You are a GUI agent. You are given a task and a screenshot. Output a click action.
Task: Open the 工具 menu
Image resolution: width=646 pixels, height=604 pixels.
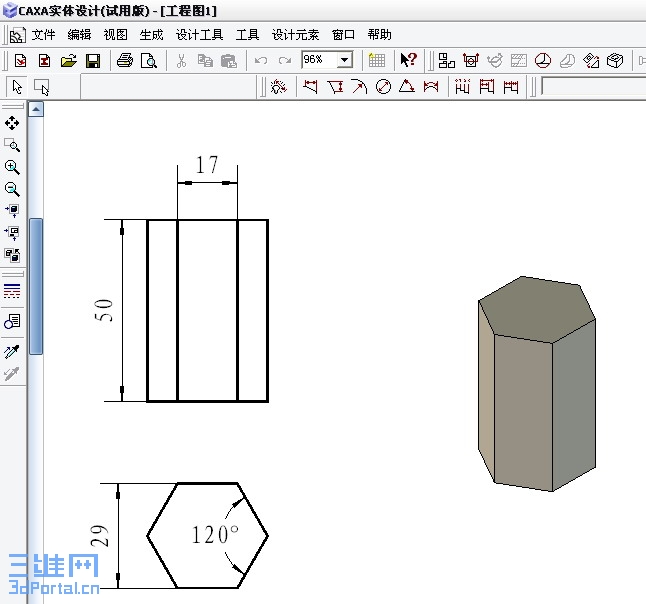[x=247, y=35]
